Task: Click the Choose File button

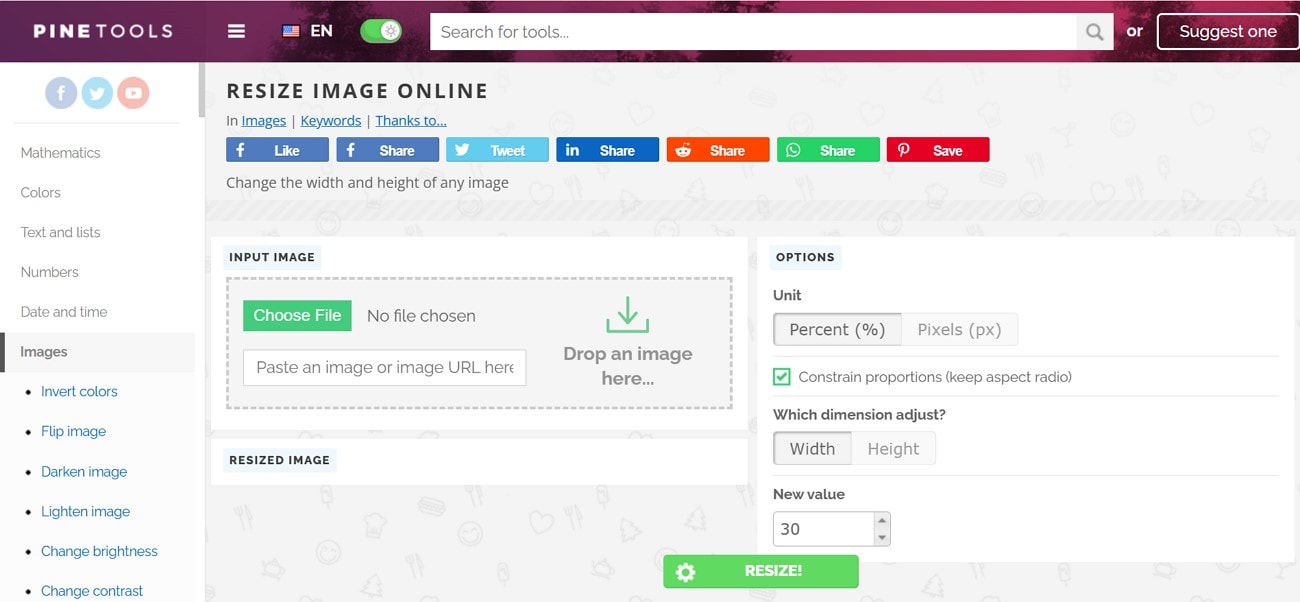Action: click(x=297, y=316)
